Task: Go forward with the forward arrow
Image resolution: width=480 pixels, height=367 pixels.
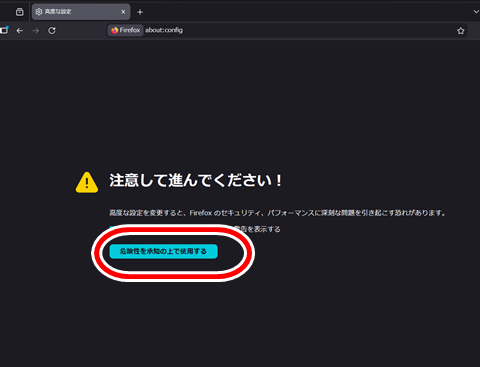Action: pos(36,31)
